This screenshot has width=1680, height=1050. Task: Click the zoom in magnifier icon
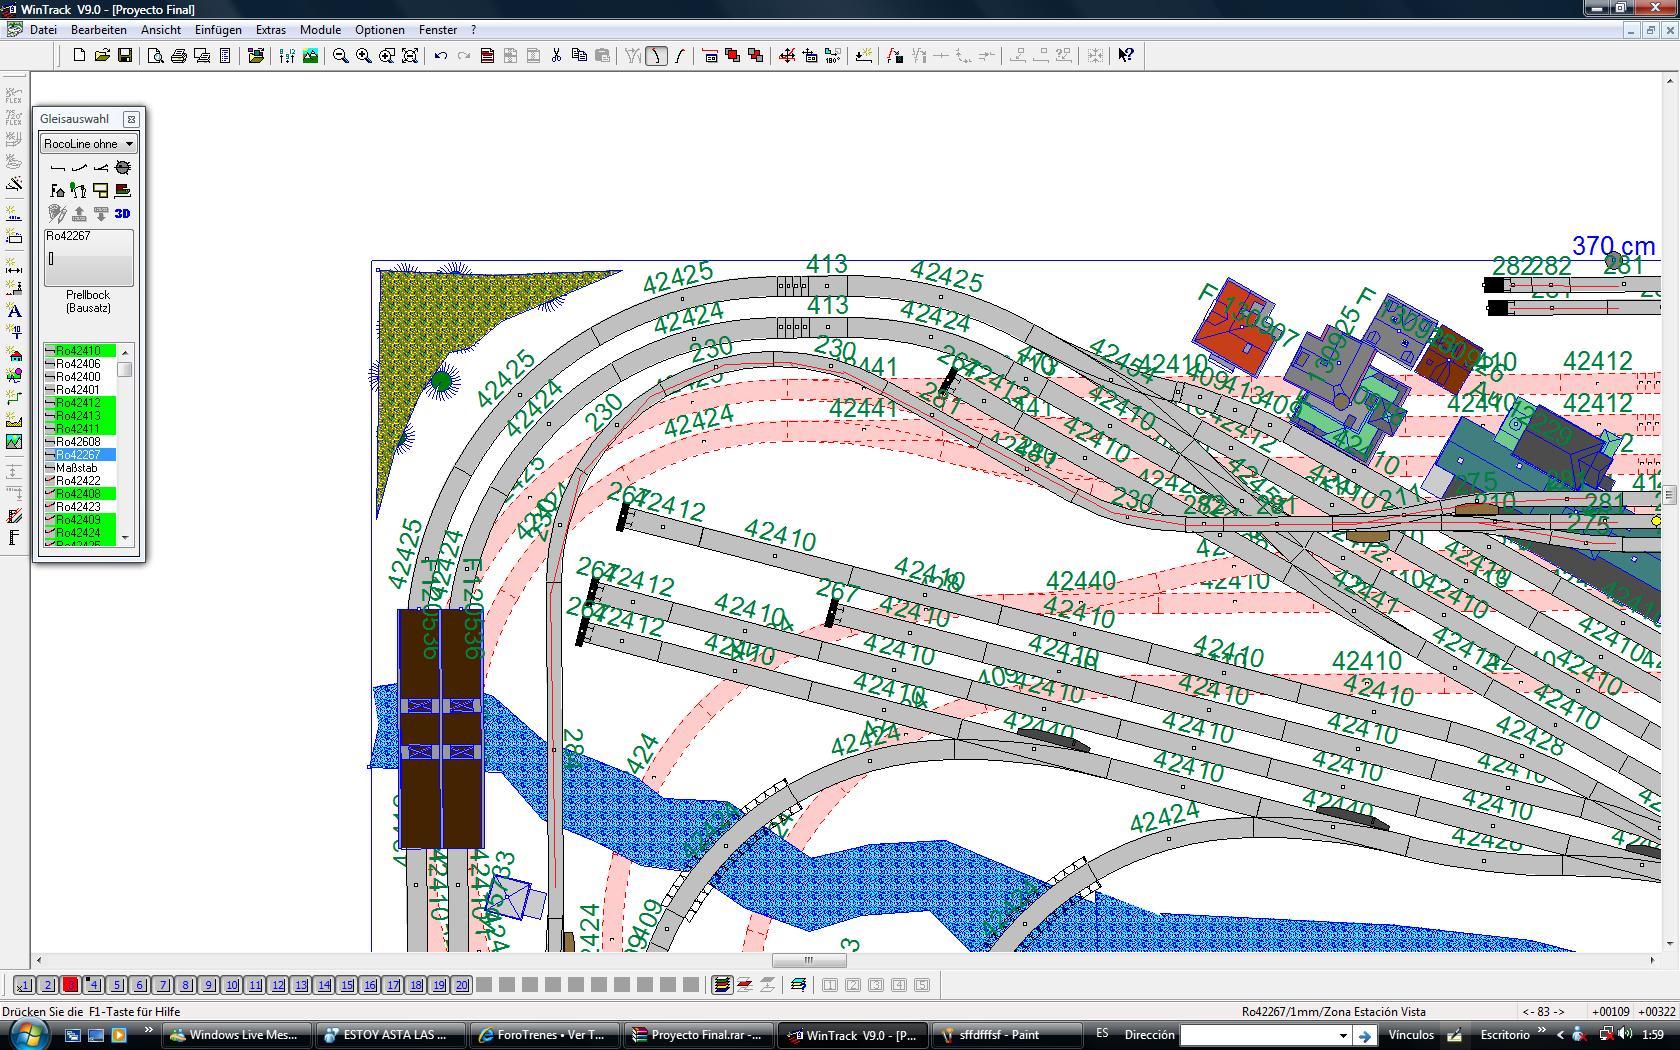click(363, 56)
